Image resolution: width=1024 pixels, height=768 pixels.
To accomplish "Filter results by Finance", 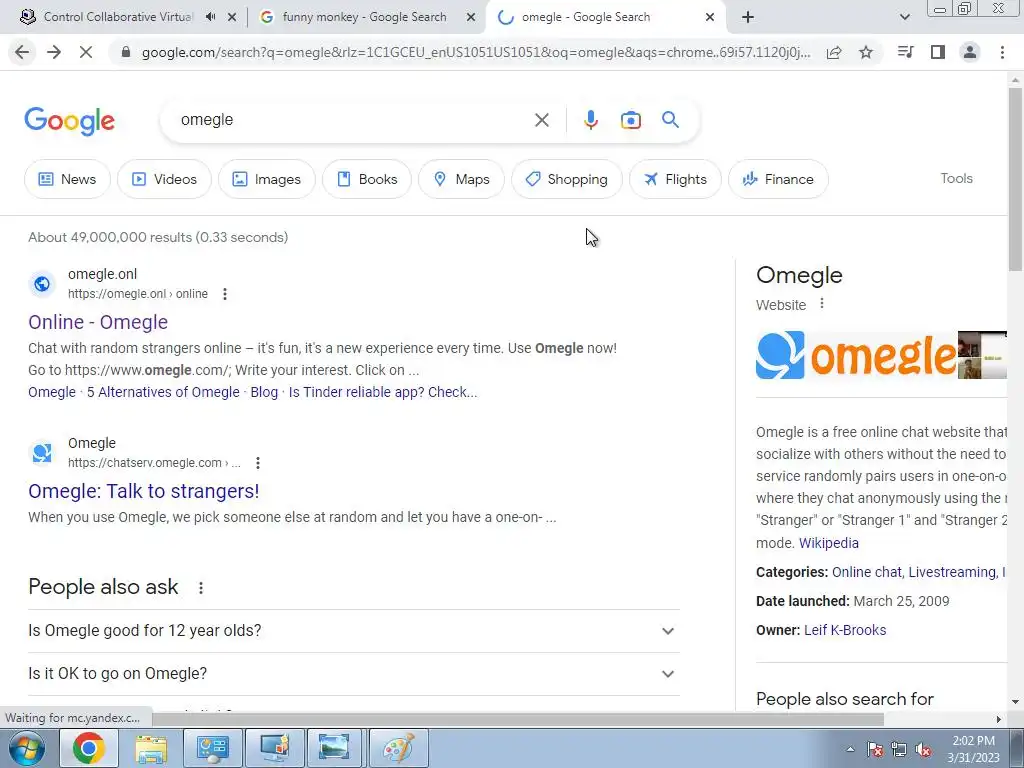I will coord(778,179).
